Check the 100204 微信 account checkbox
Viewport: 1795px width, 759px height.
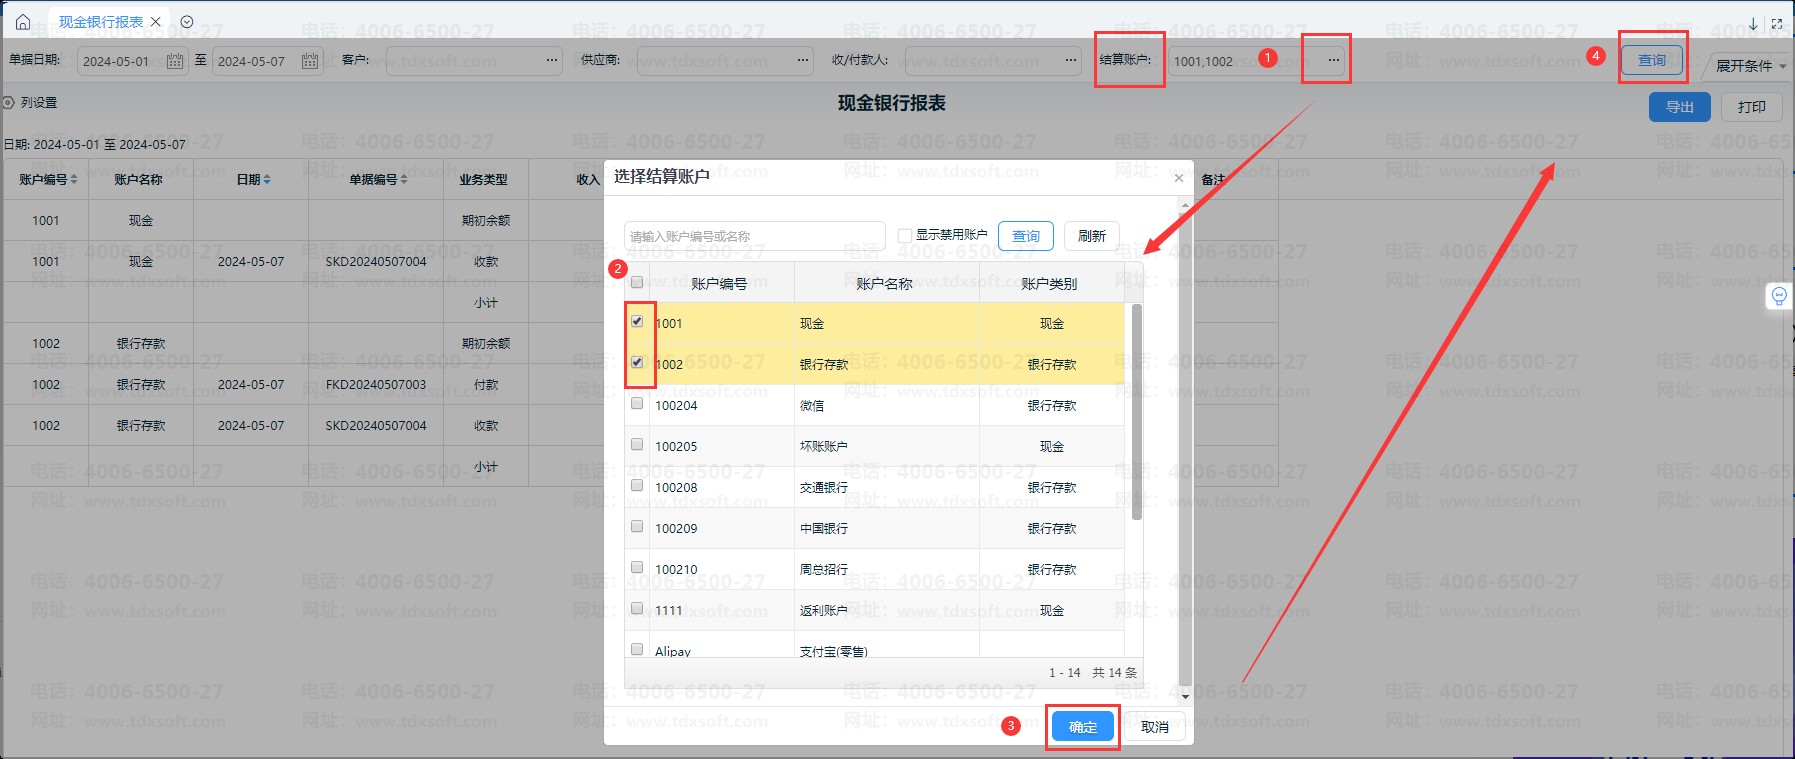637,403
